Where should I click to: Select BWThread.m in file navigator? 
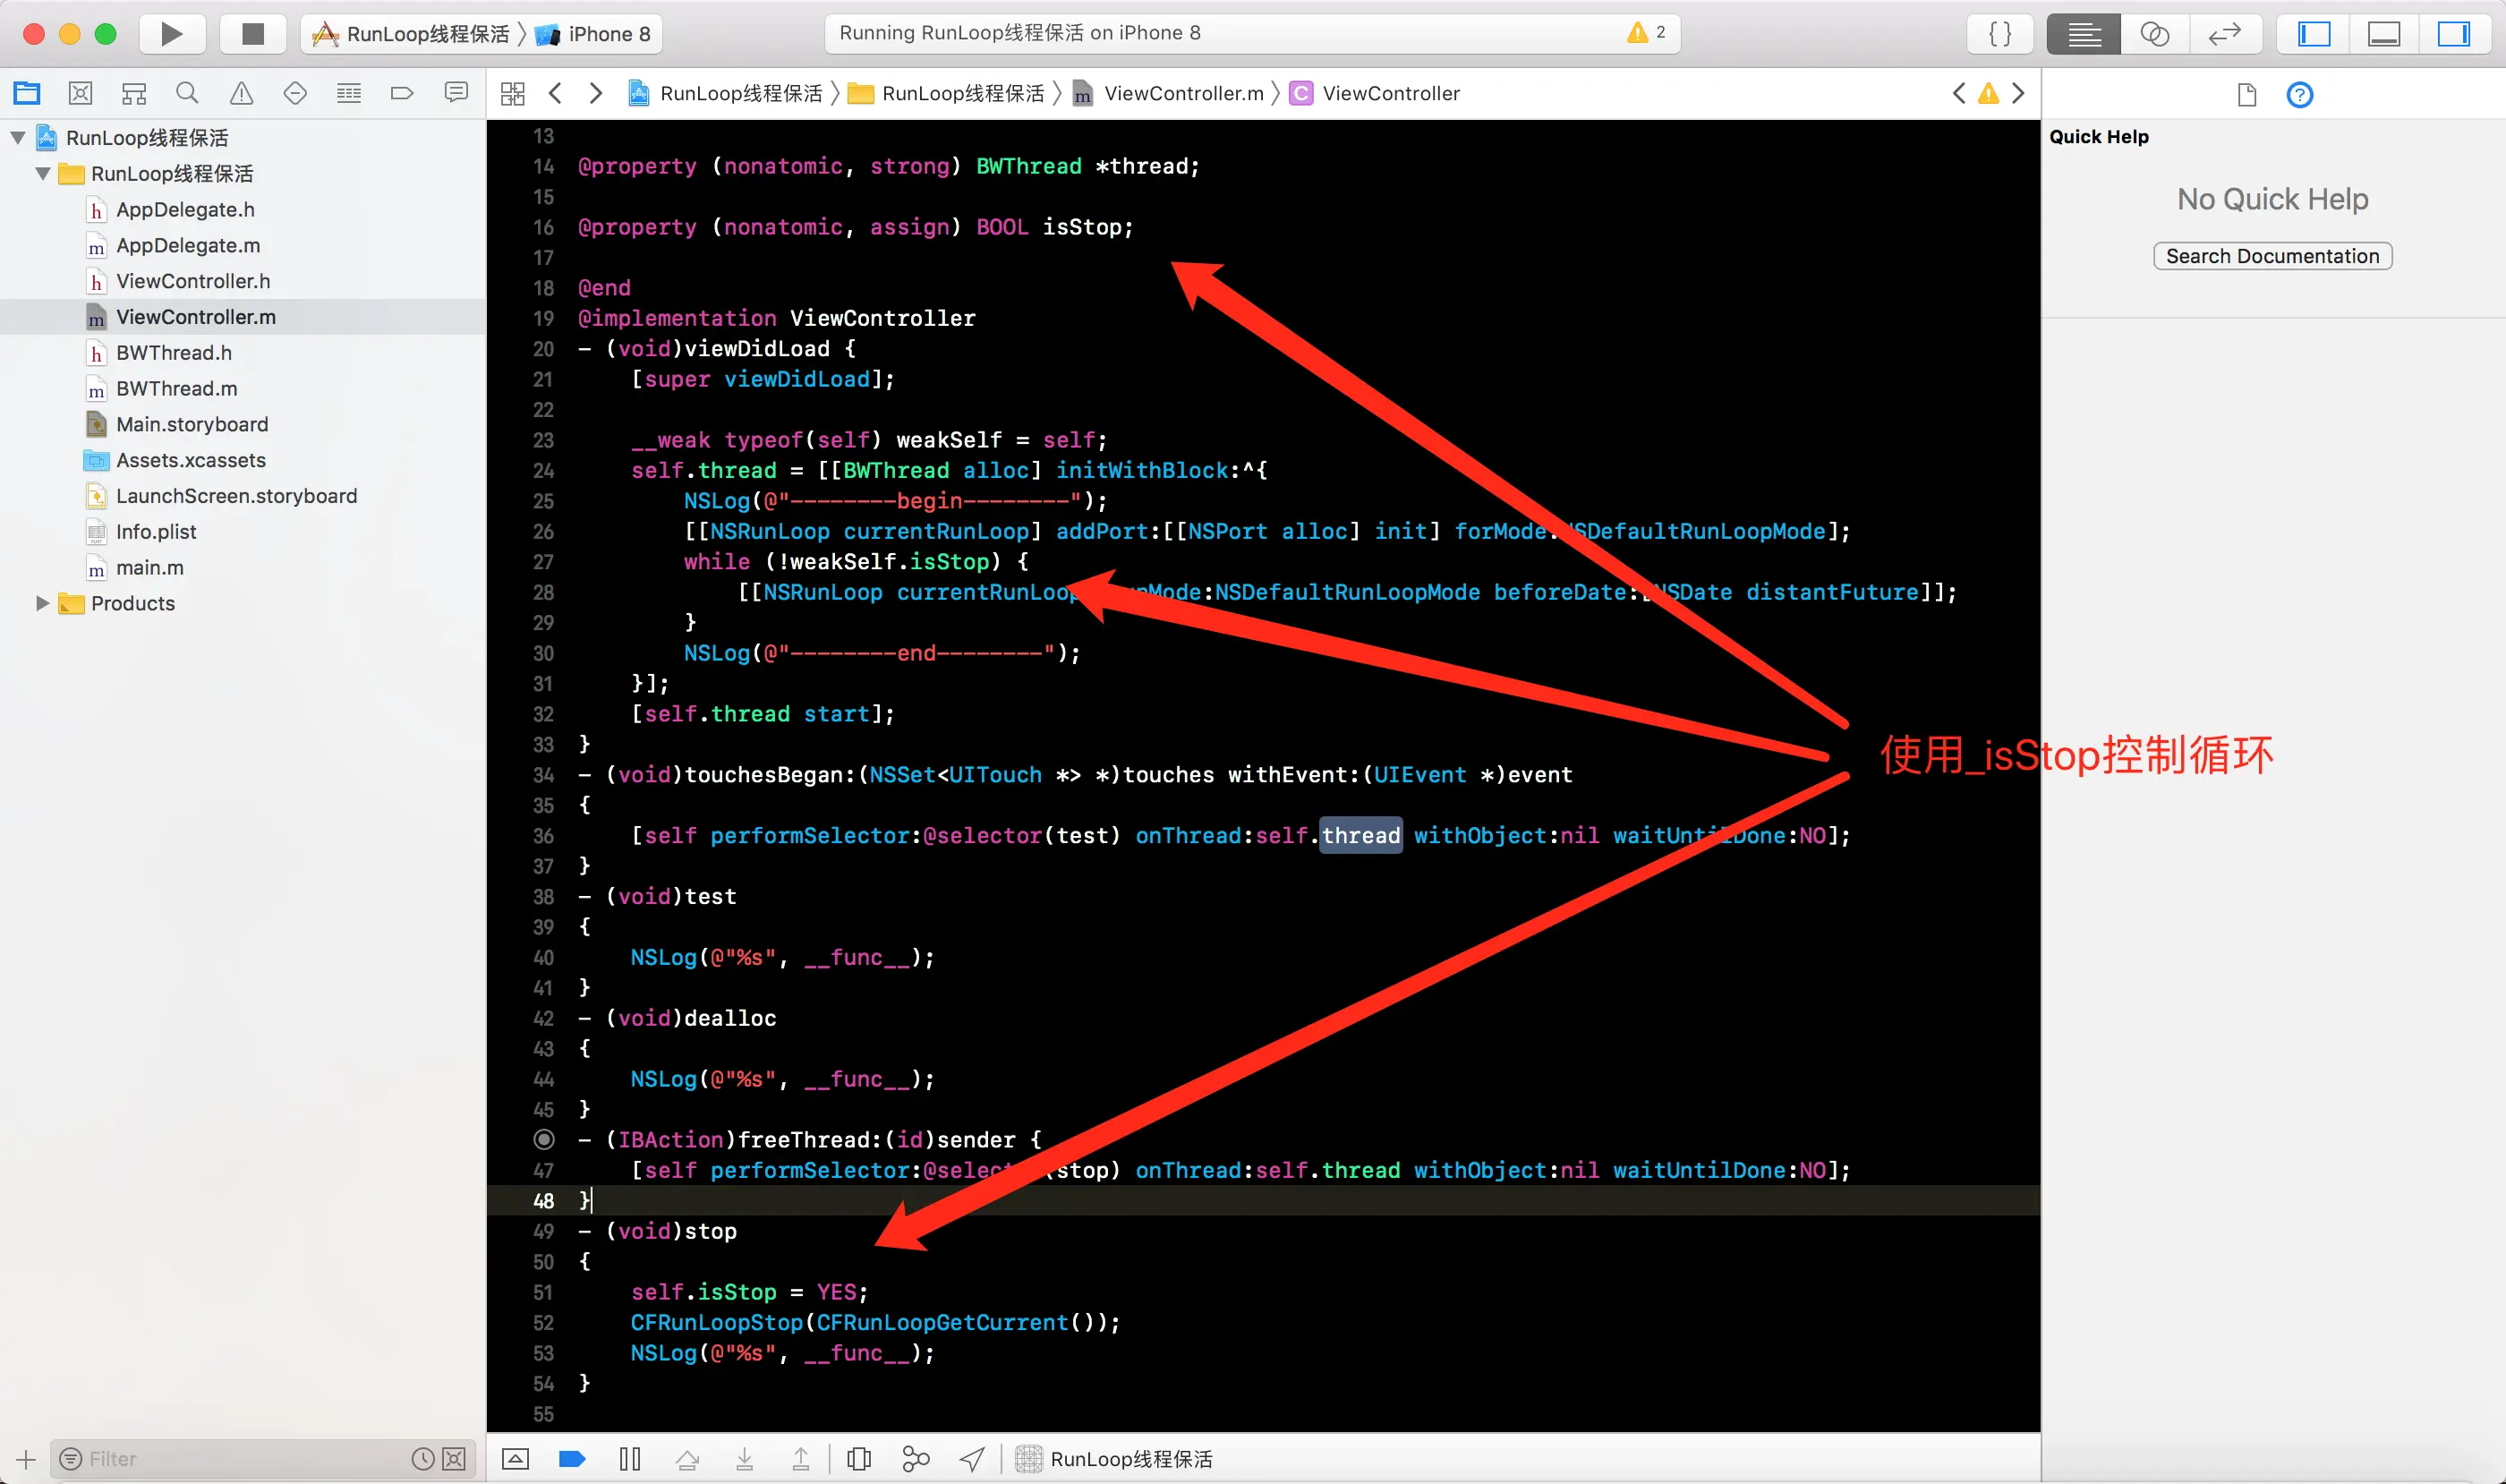pyautogui.click(x=176, y=388)
